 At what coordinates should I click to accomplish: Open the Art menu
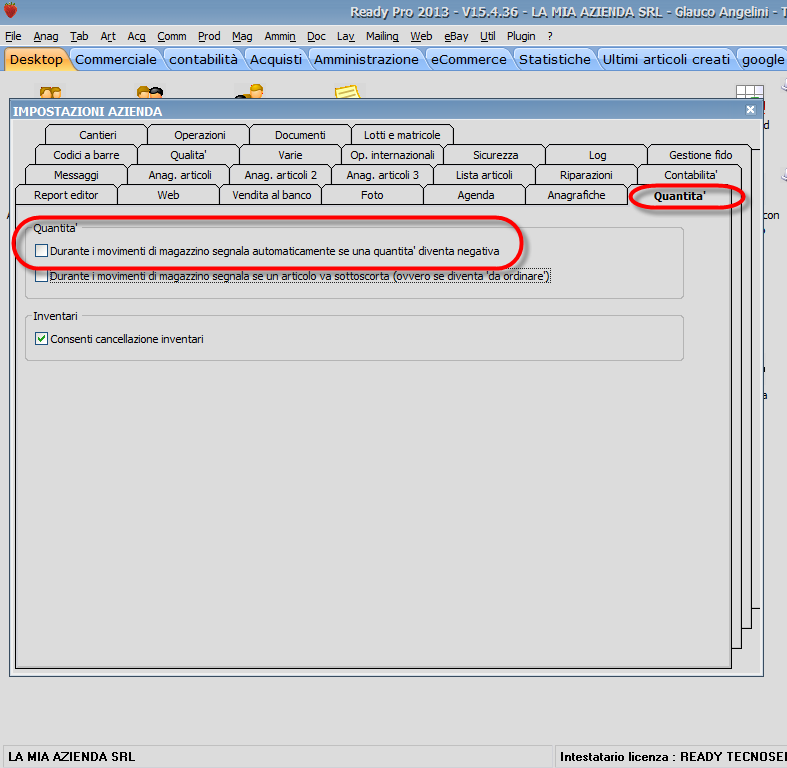click(x=108, y=36)
